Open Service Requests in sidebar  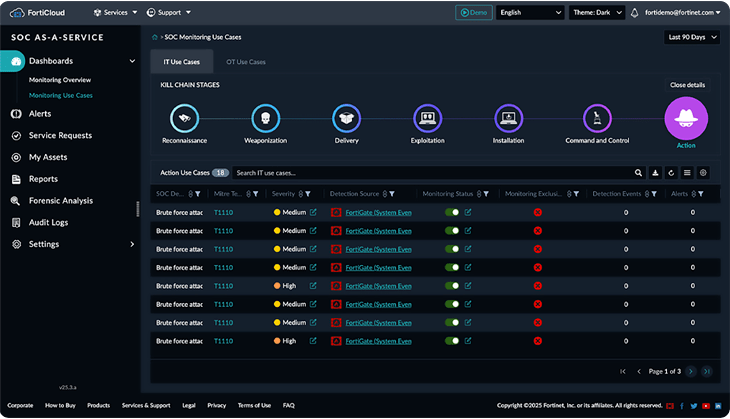point(61,135)
